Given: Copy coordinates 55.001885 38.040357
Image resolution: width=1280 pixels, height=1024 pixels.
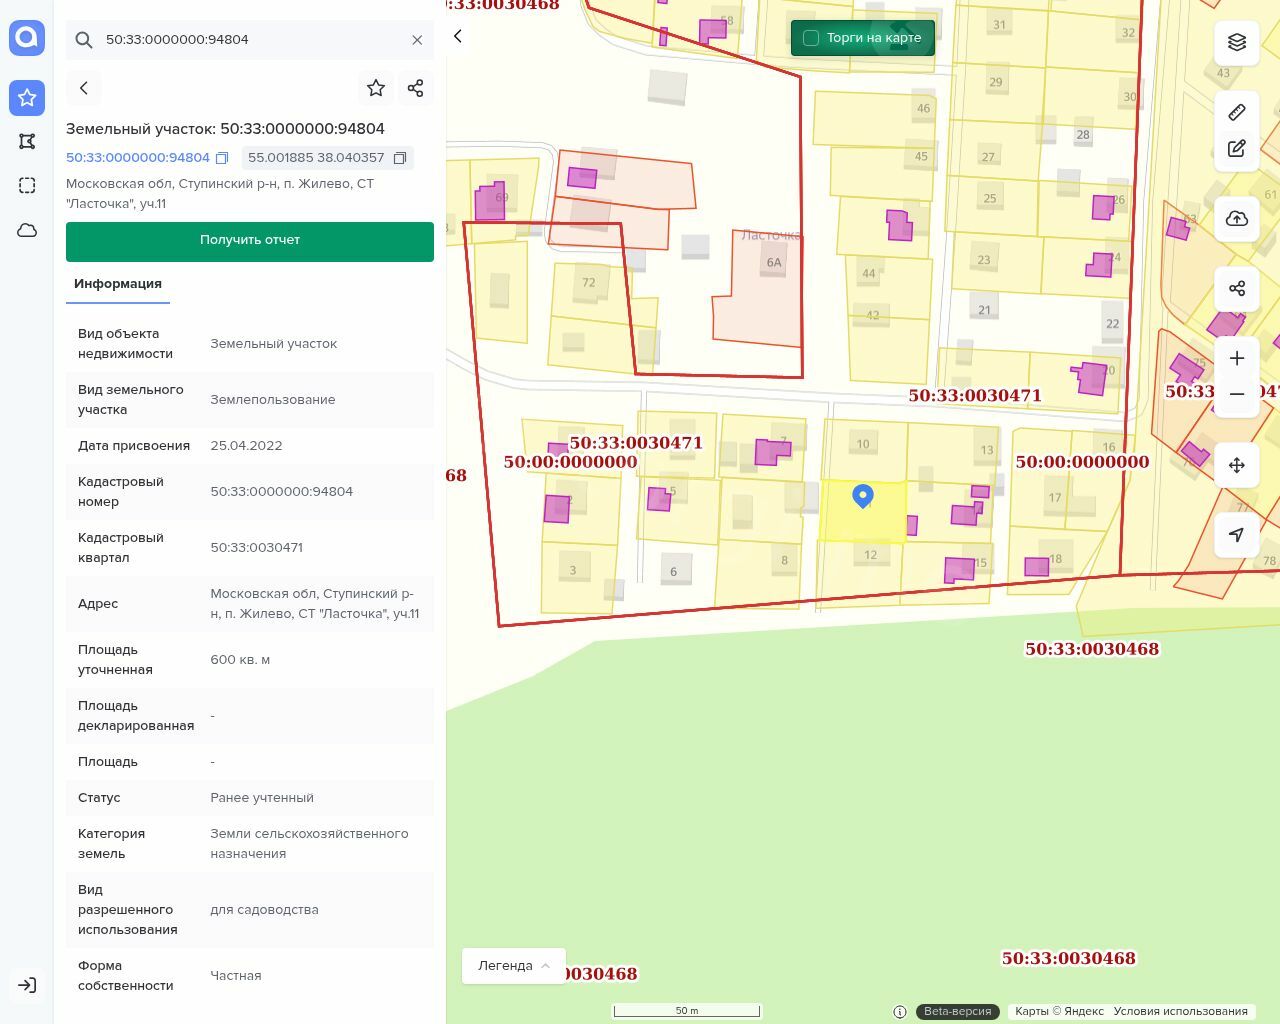Looking at the screenshot, I should [400, 158].
